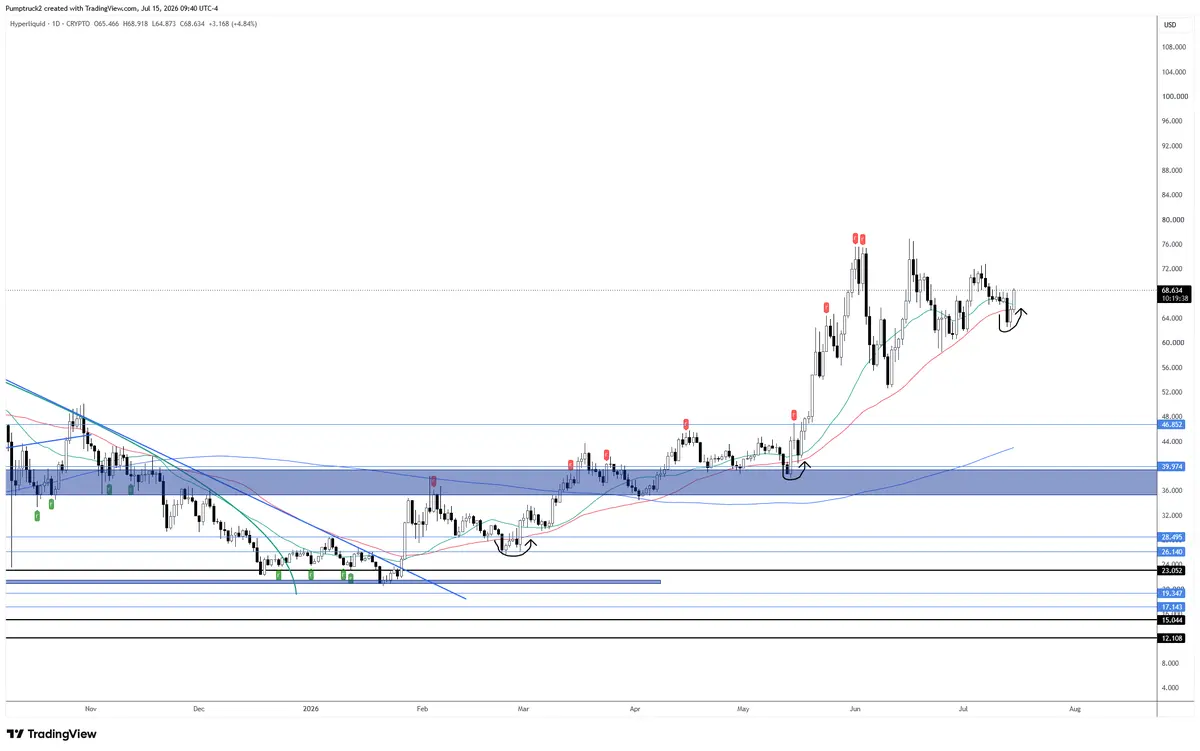1200x751 pixels.
Task: Click the 2026 year label on time axis
Action: (x=311, y=709)
